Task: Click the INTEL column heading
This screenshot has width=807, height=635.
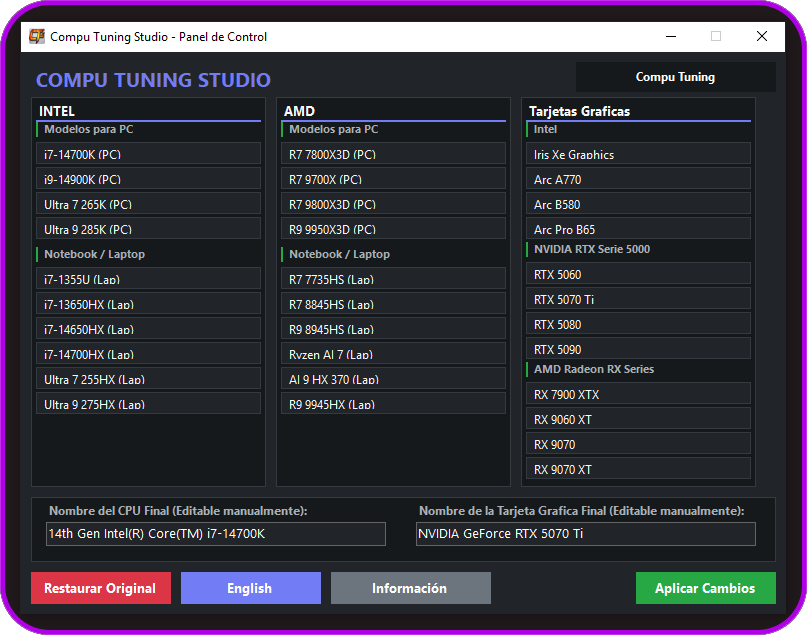Action: point(57,111)
